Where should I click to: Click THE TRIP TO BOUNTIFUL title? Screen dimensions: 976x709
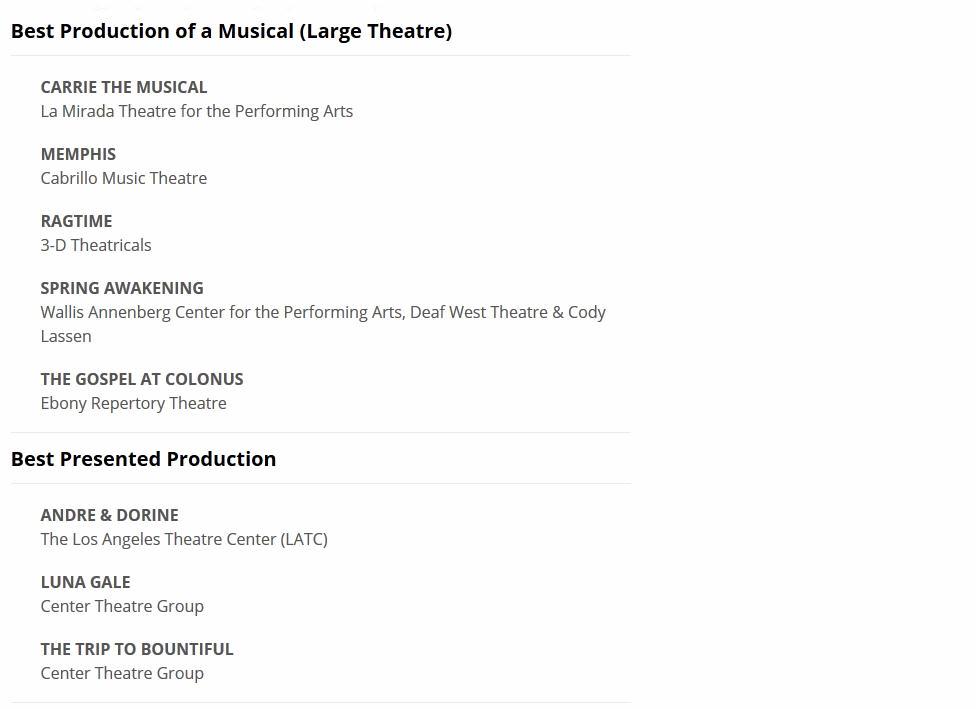(137, 649)
